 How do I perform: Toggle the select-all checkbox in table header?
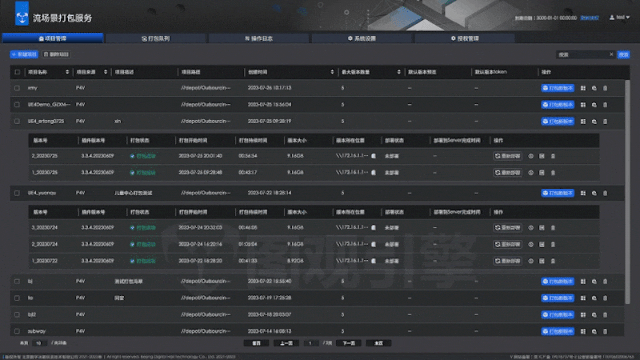17,72
